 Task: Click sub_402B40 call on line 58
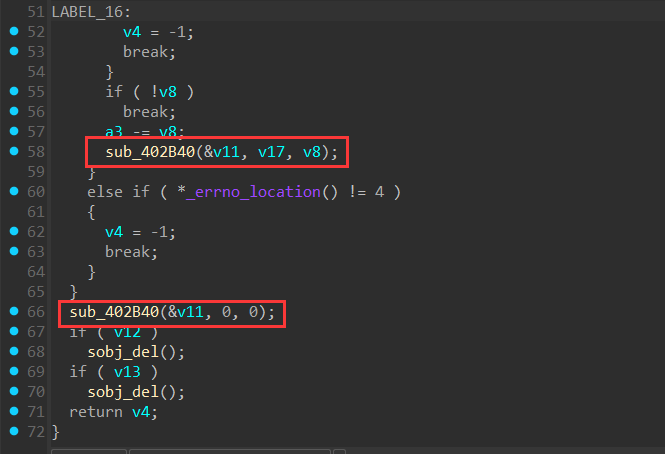pos(150,152)
